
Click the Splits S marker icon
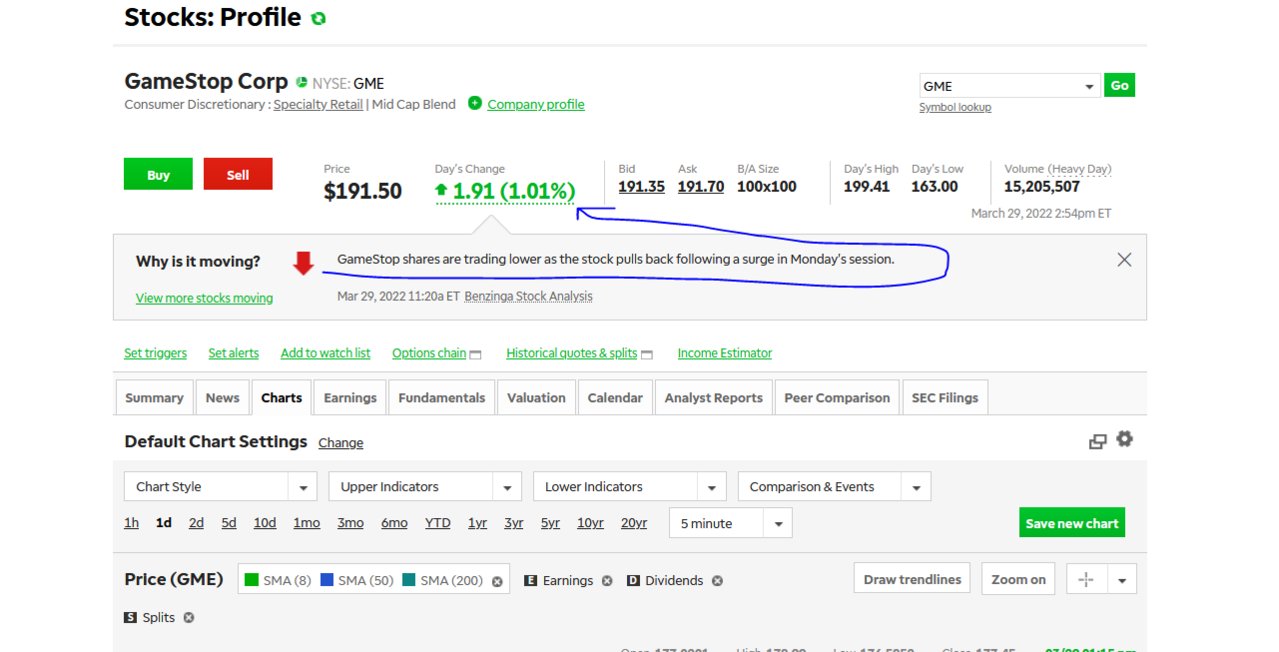130,618
